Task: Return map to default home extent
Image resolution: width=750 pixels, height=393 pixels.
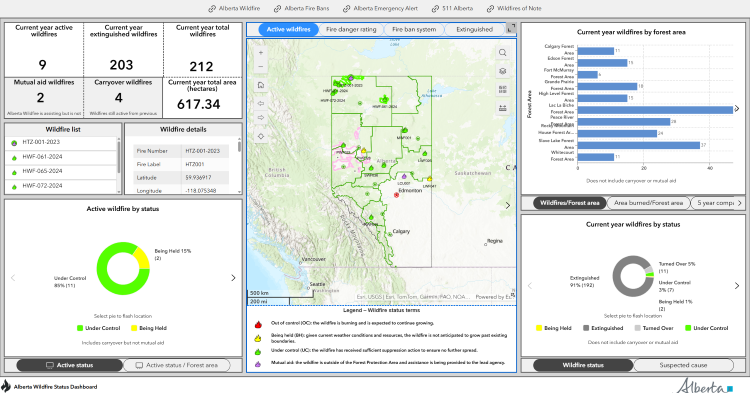Action: click(x=261, y=85)
